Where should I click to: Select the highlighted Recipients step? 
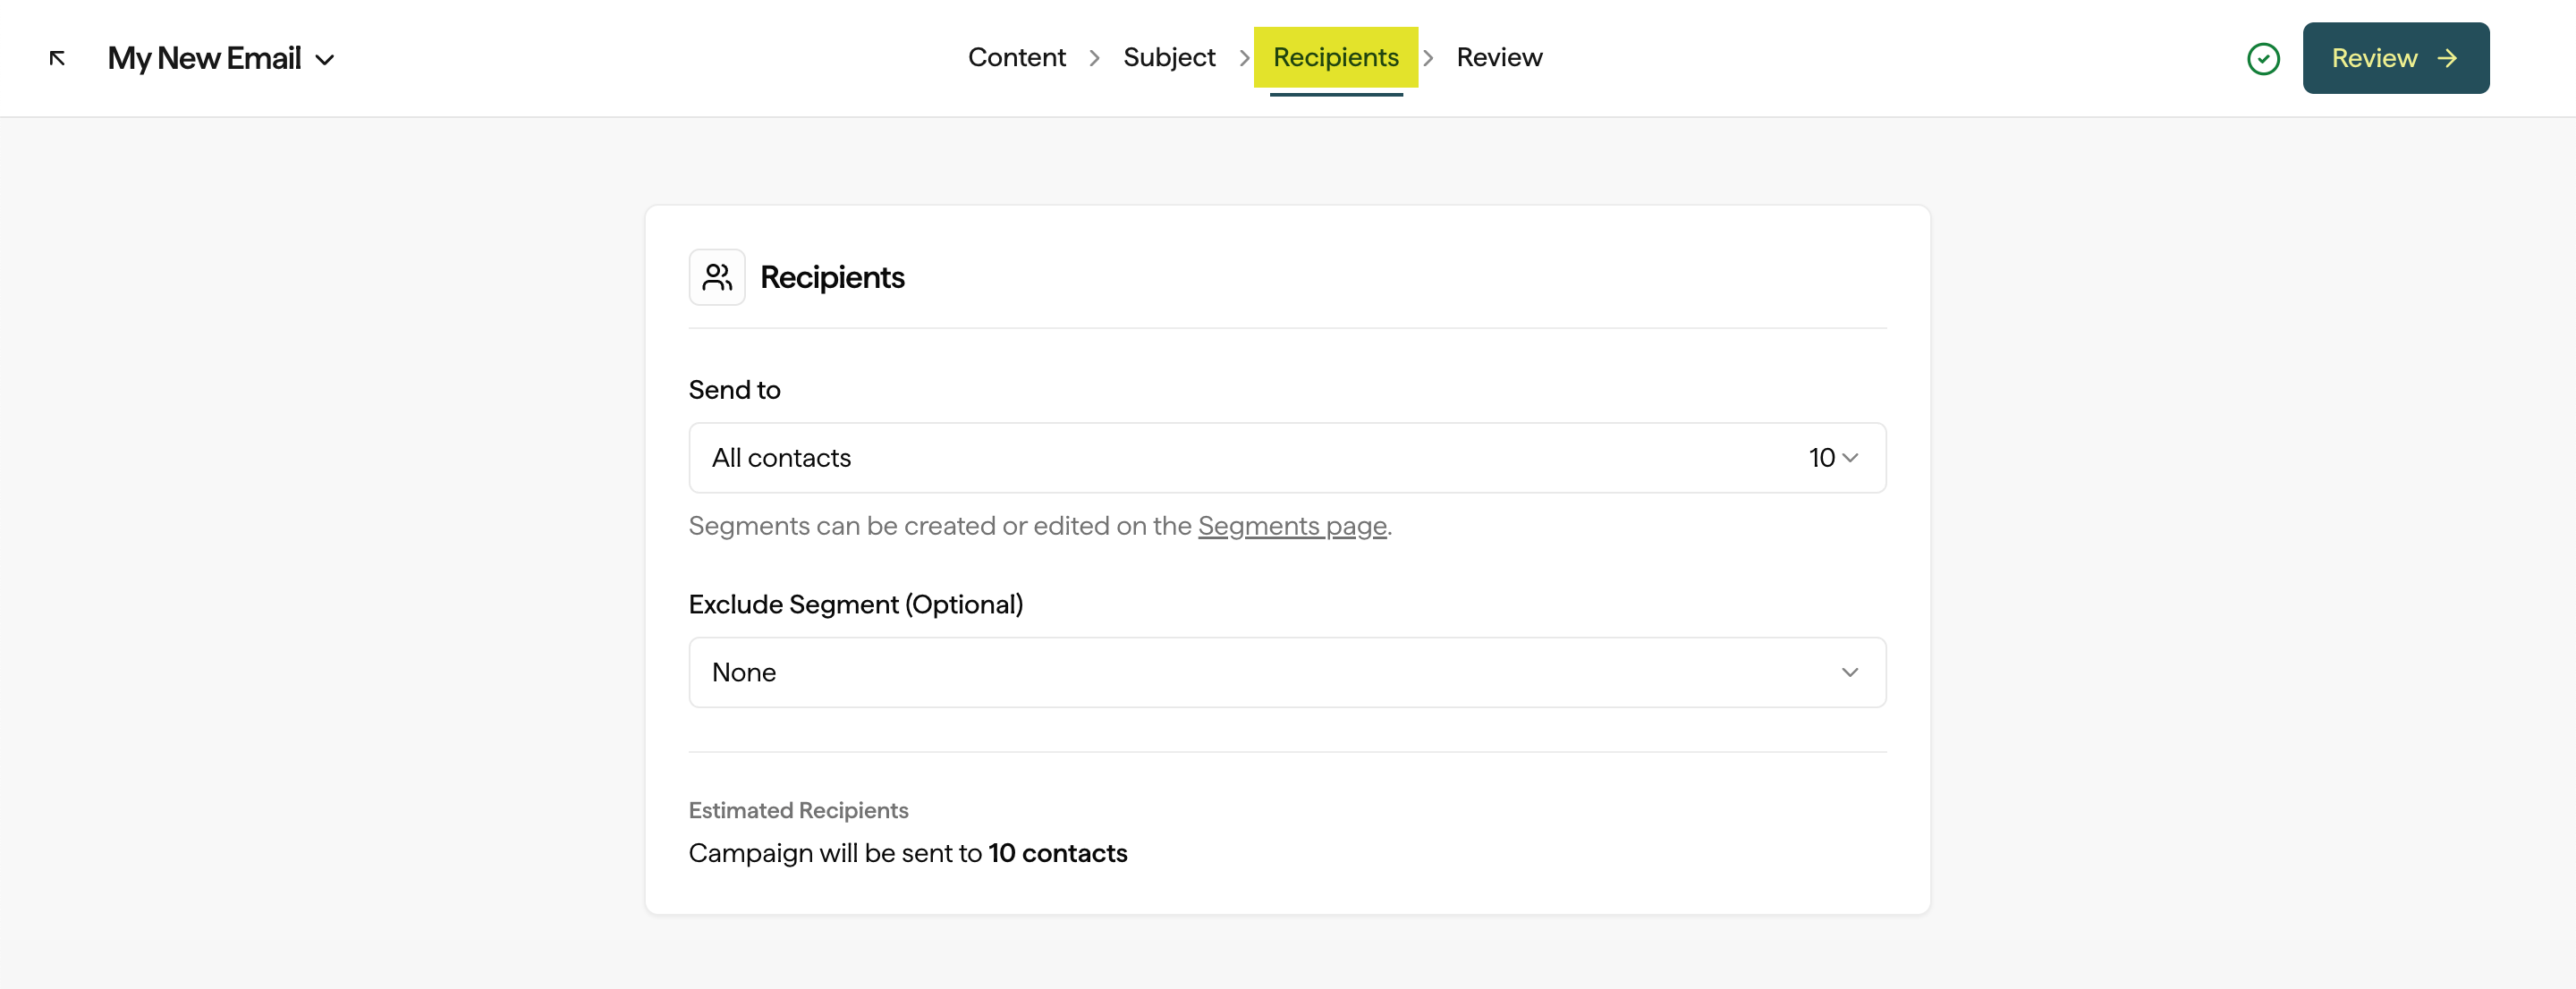(1335, 57)
